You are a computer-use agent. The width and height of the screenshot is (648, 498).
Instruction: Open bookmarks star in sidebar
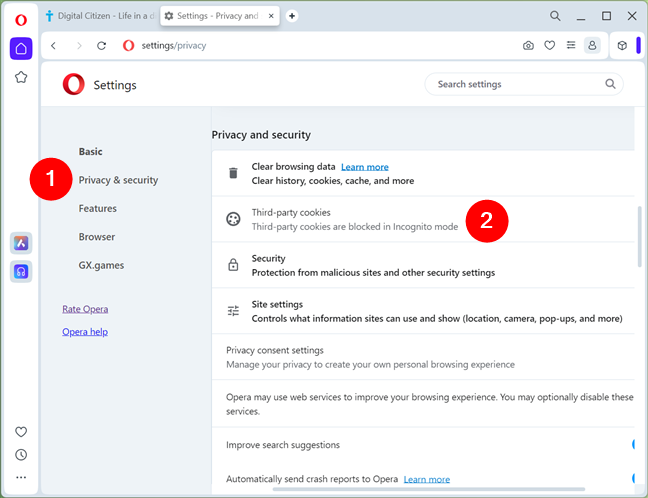(21, 77)
